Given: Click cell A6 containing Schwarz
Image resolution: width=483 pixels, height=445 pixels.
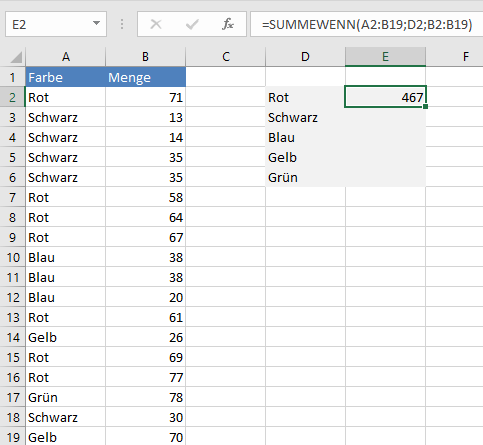Looking at the screenshot, I should point(66,177).
